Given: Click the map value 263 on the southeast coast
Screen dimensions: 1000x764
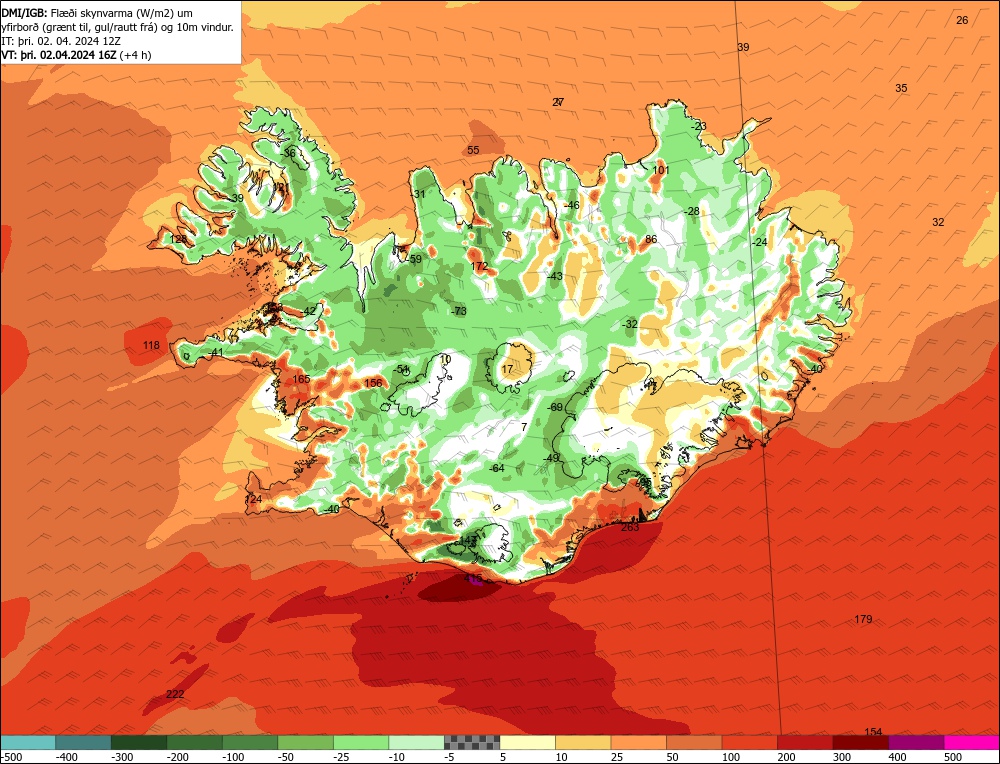Looking at the screenshot, I should coord(630,527).
